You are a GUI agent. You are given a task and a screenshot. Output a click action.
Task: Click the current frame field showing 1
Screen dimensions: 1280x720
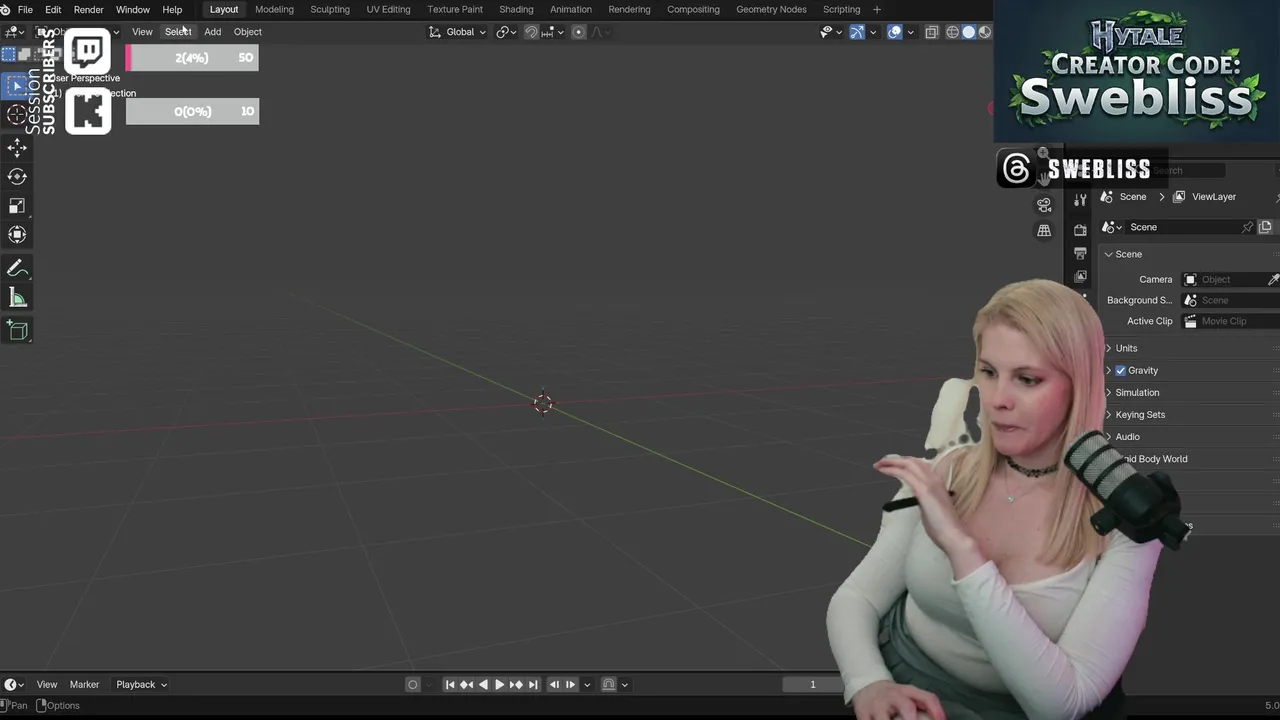813,685
